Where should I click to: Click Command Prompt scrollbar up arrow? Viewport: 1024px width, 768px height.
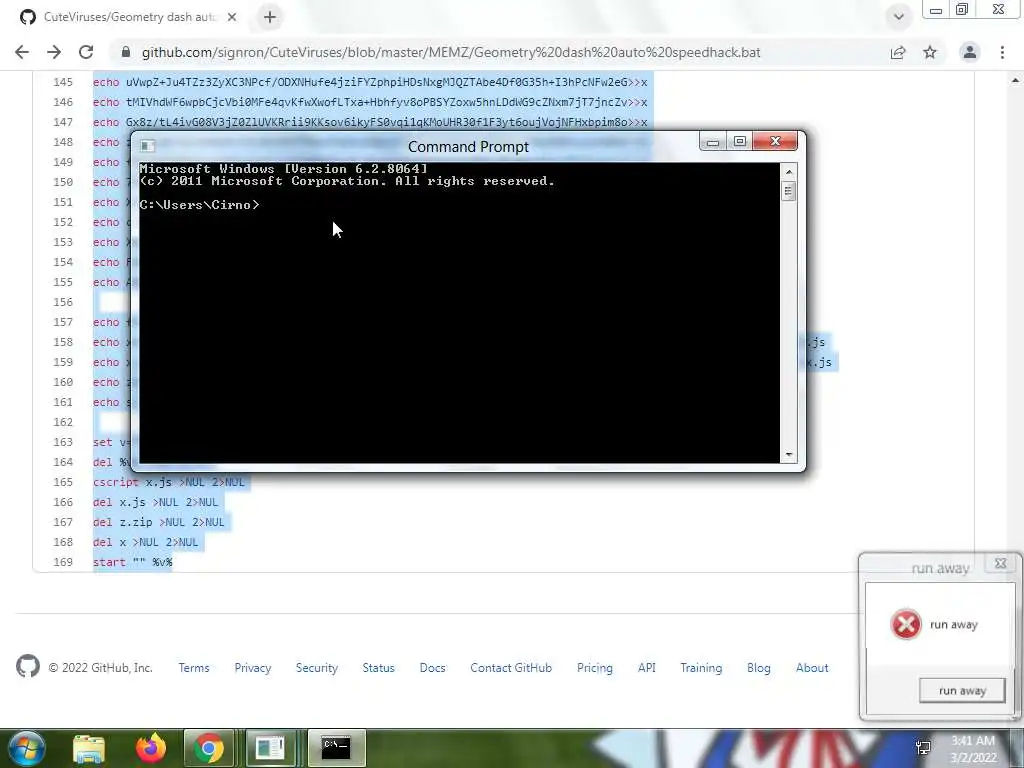789,172
